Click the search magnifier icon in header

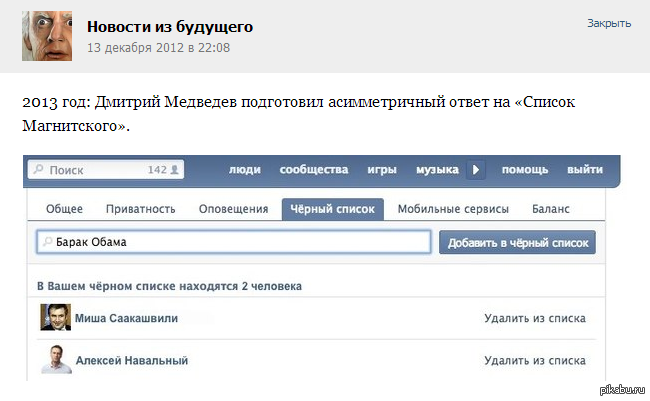click(39, 170)
